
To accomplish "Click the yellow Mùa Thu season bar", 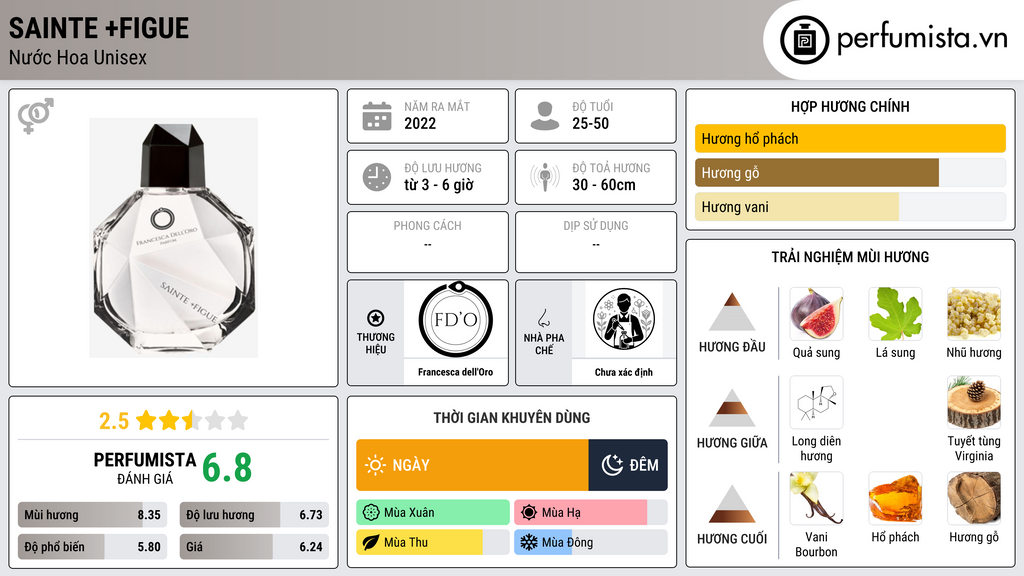I will coord(419,542).
